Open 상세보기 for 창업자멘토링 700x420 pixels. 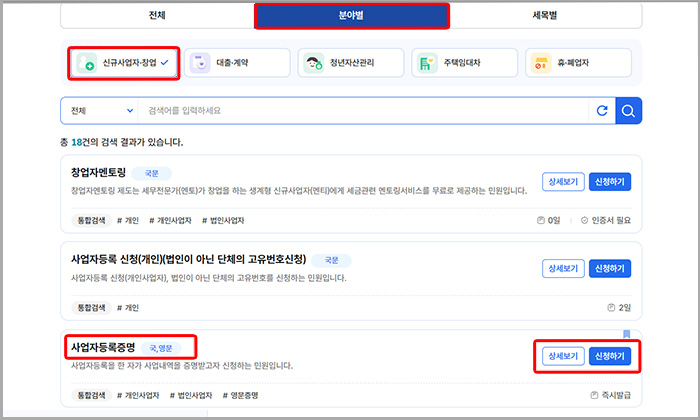point(563,182)
